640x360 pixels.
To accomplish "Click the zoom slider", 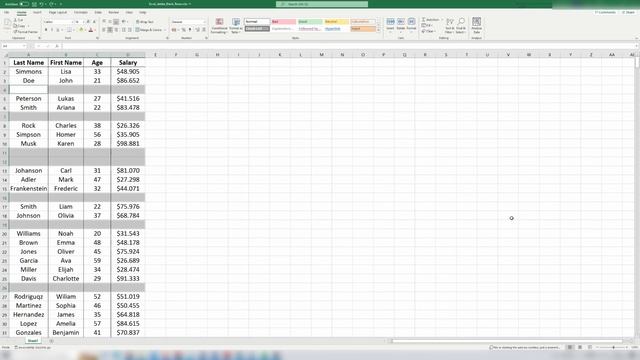I will pos(613,347).
